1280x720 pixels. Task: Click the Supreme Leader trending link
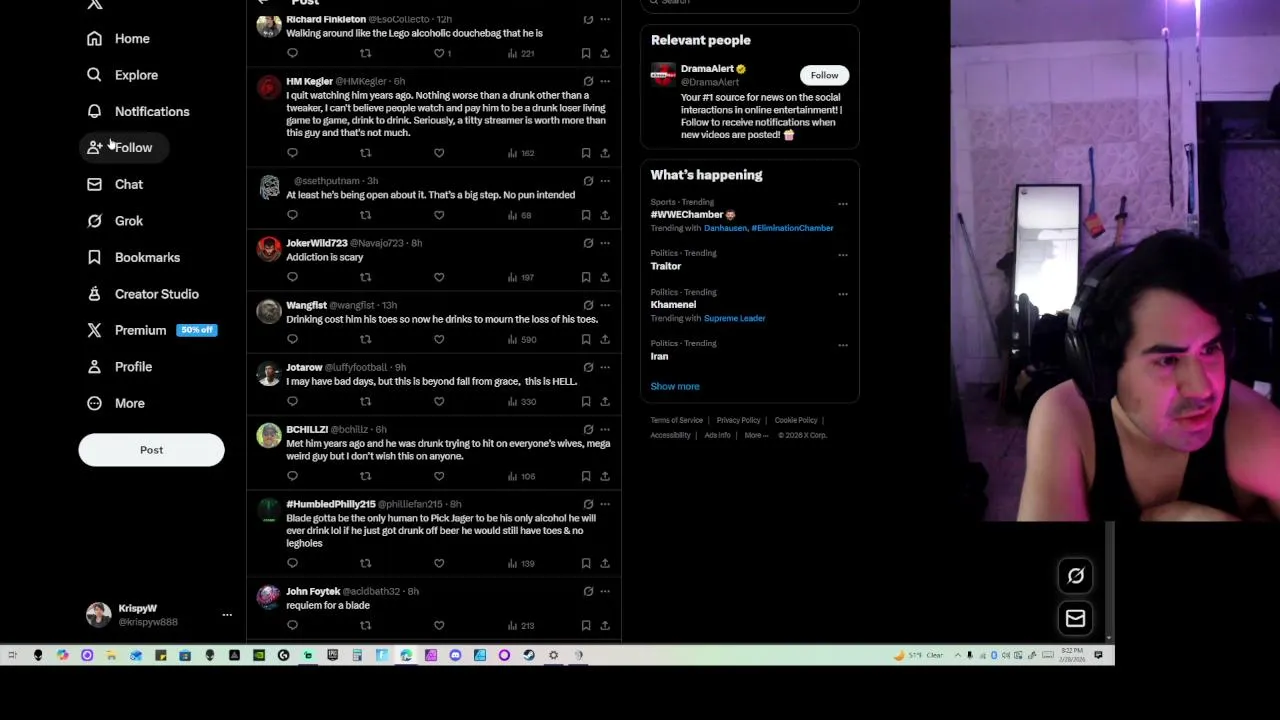(734, 318)
